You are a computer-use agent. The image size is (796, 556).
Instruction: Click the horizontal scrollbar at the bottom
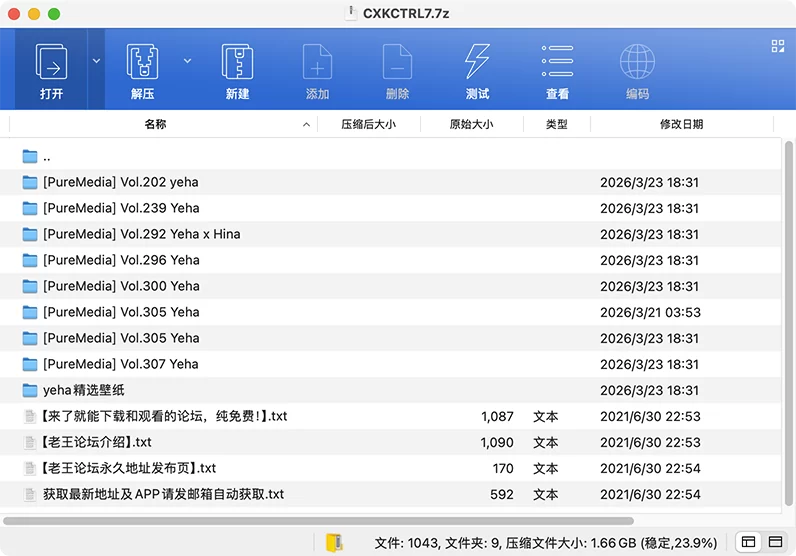click(318, 520)
